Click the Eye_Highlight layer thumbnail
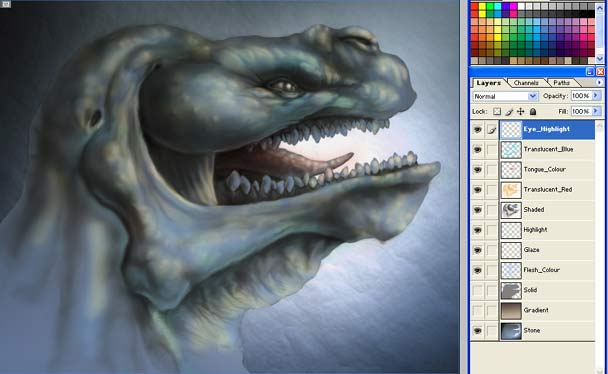The height and width of the screenshot is (374, 608). click(x=511, y=129)
